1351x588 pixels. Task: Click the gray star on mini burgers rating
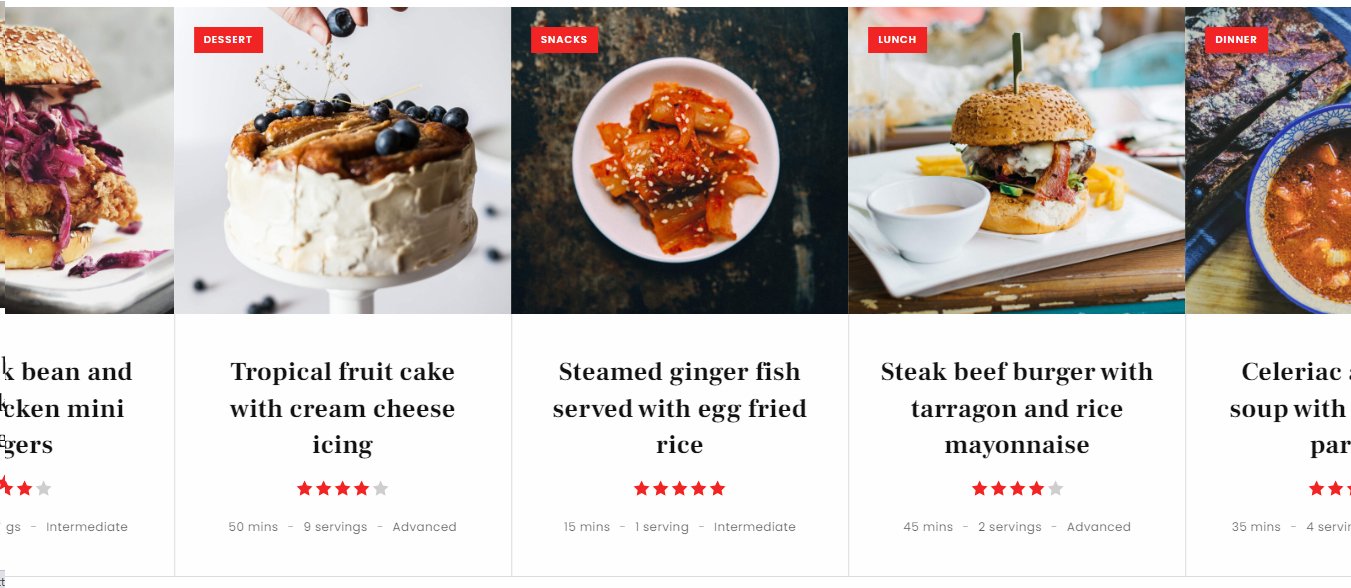click(43, 489)
